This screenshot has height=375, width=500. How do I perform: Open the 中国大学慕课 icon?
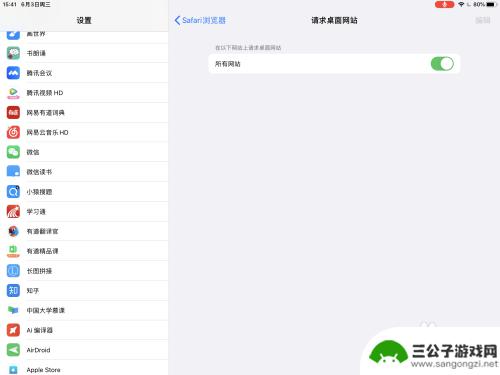(x=13, y=310)
